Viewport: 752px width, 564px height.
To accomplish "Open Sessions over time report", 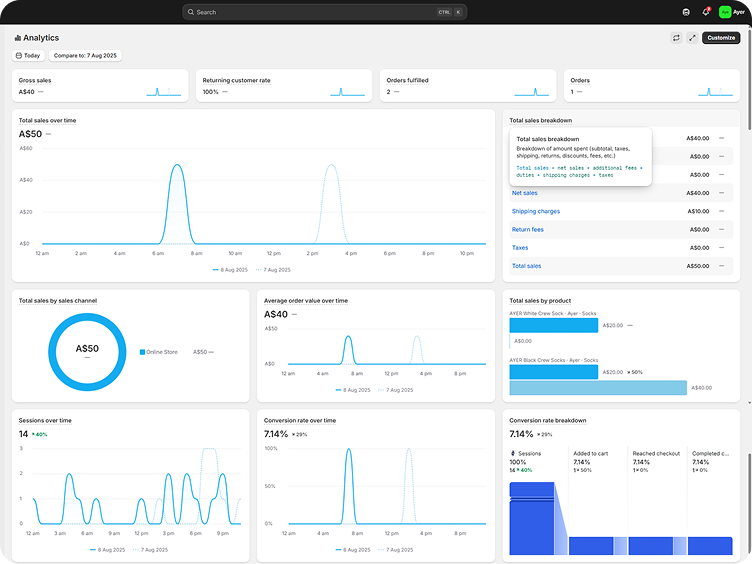I will pos(45,421).
